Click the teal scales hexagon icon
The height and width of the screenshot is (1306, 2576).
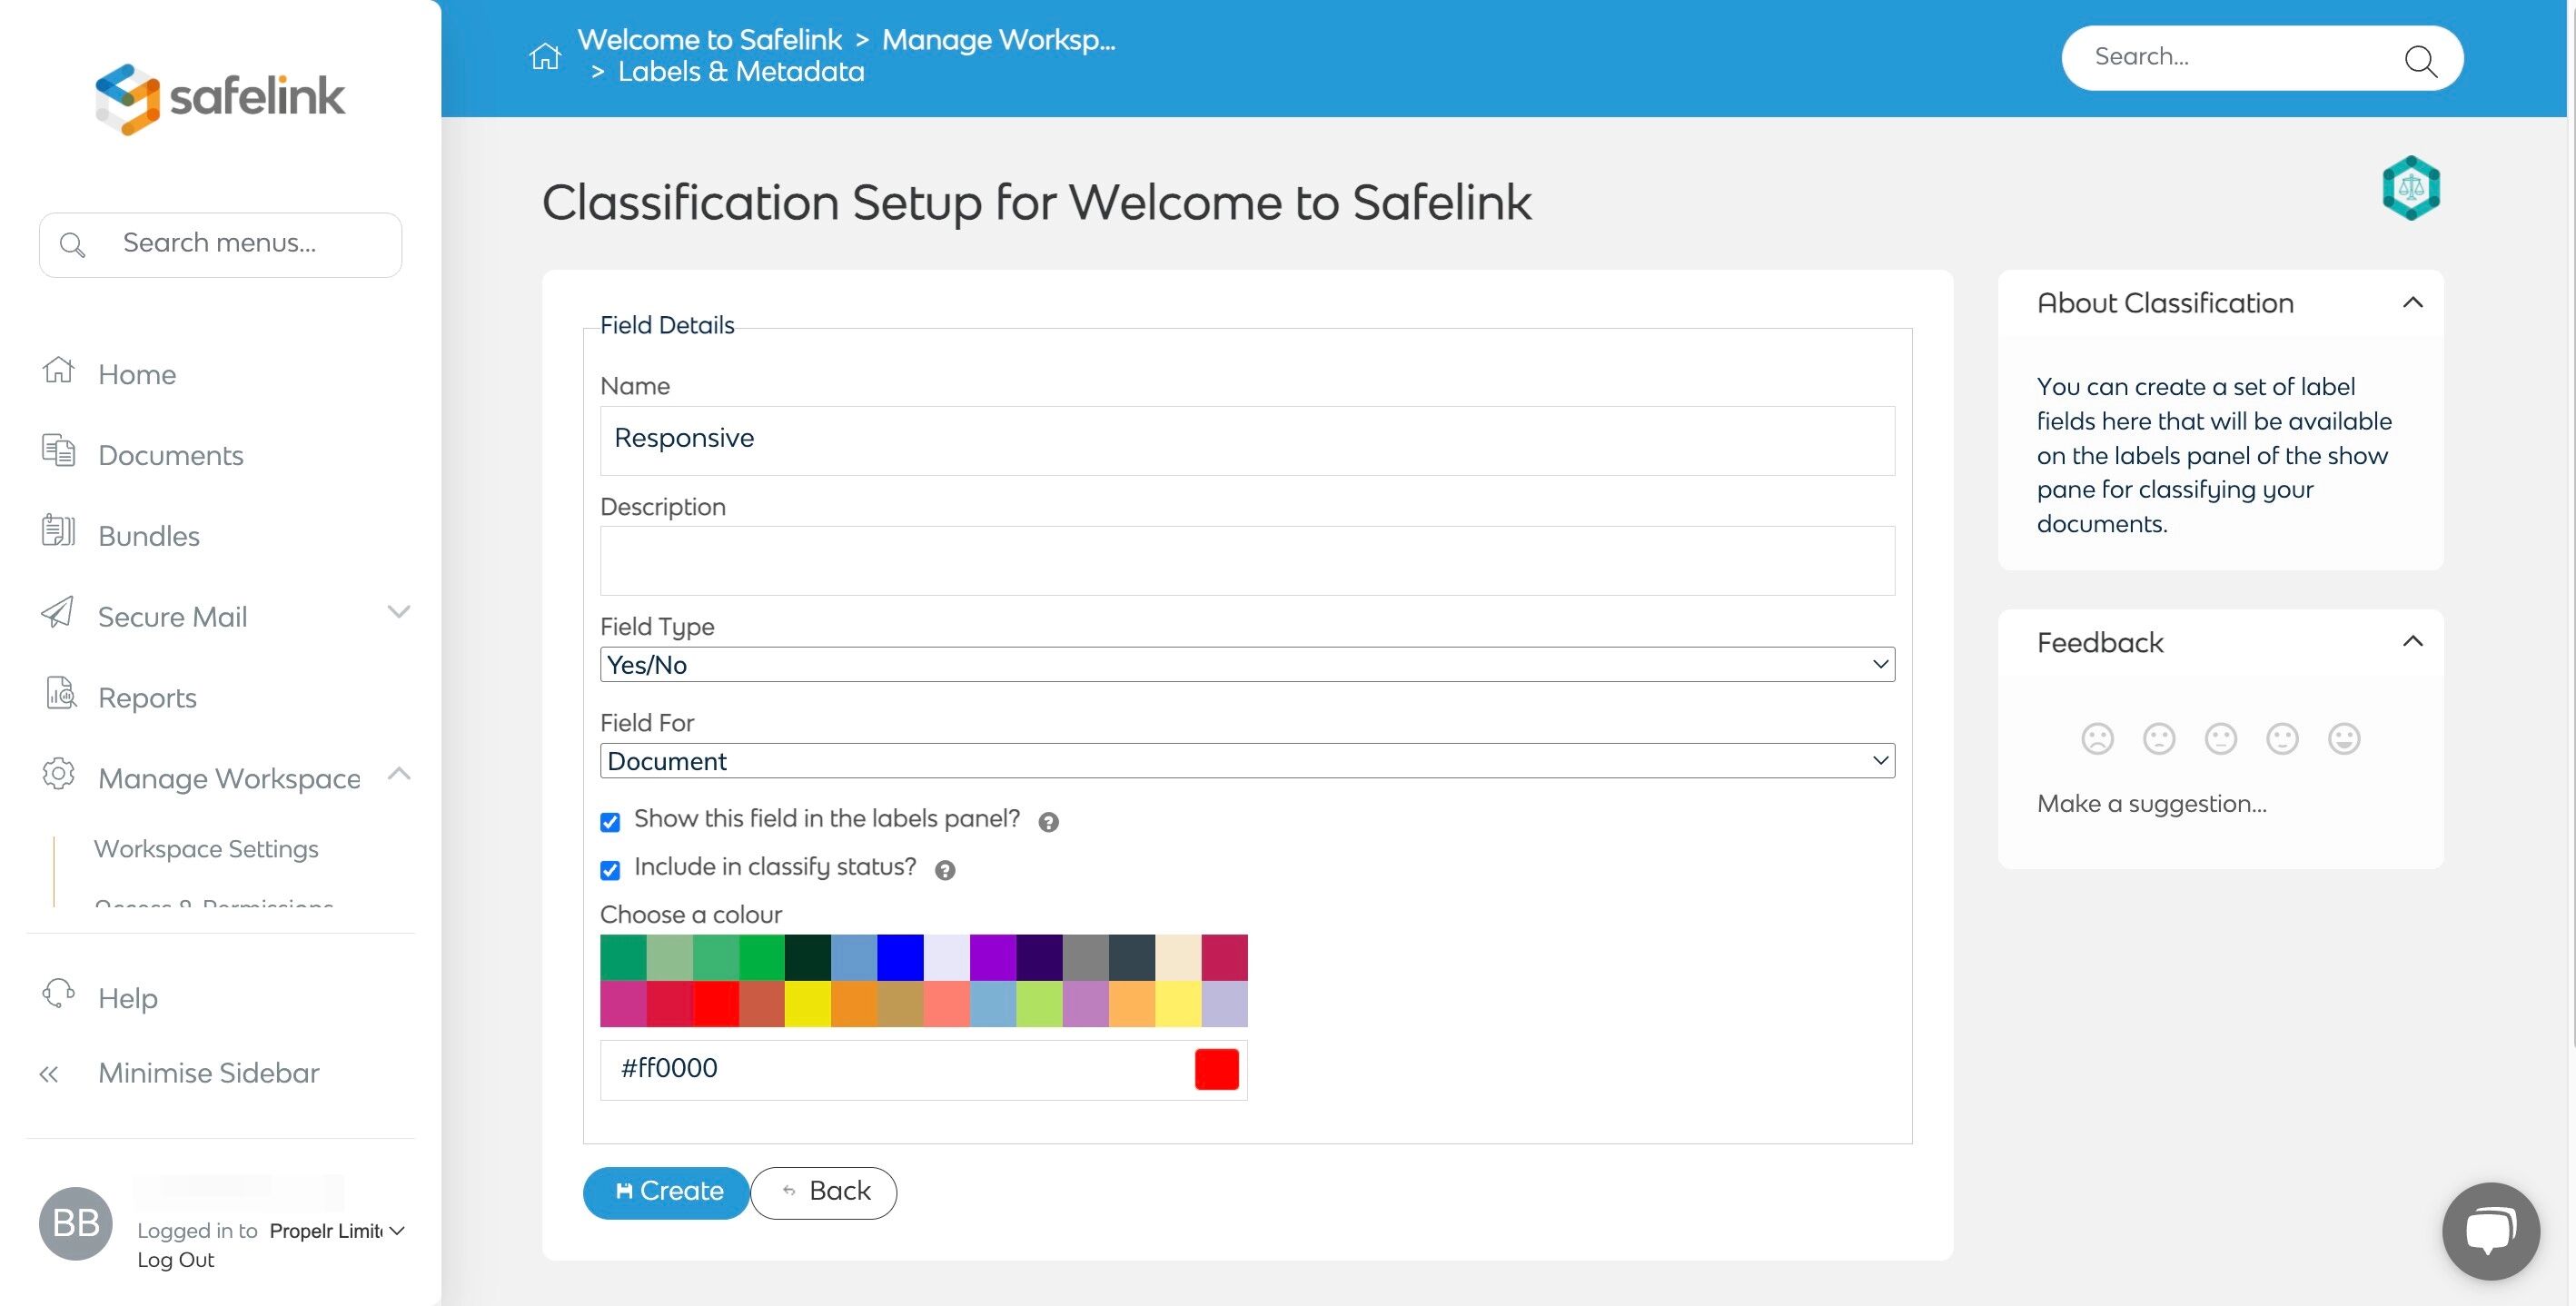pyautogui.click(x=2410, y=188)
